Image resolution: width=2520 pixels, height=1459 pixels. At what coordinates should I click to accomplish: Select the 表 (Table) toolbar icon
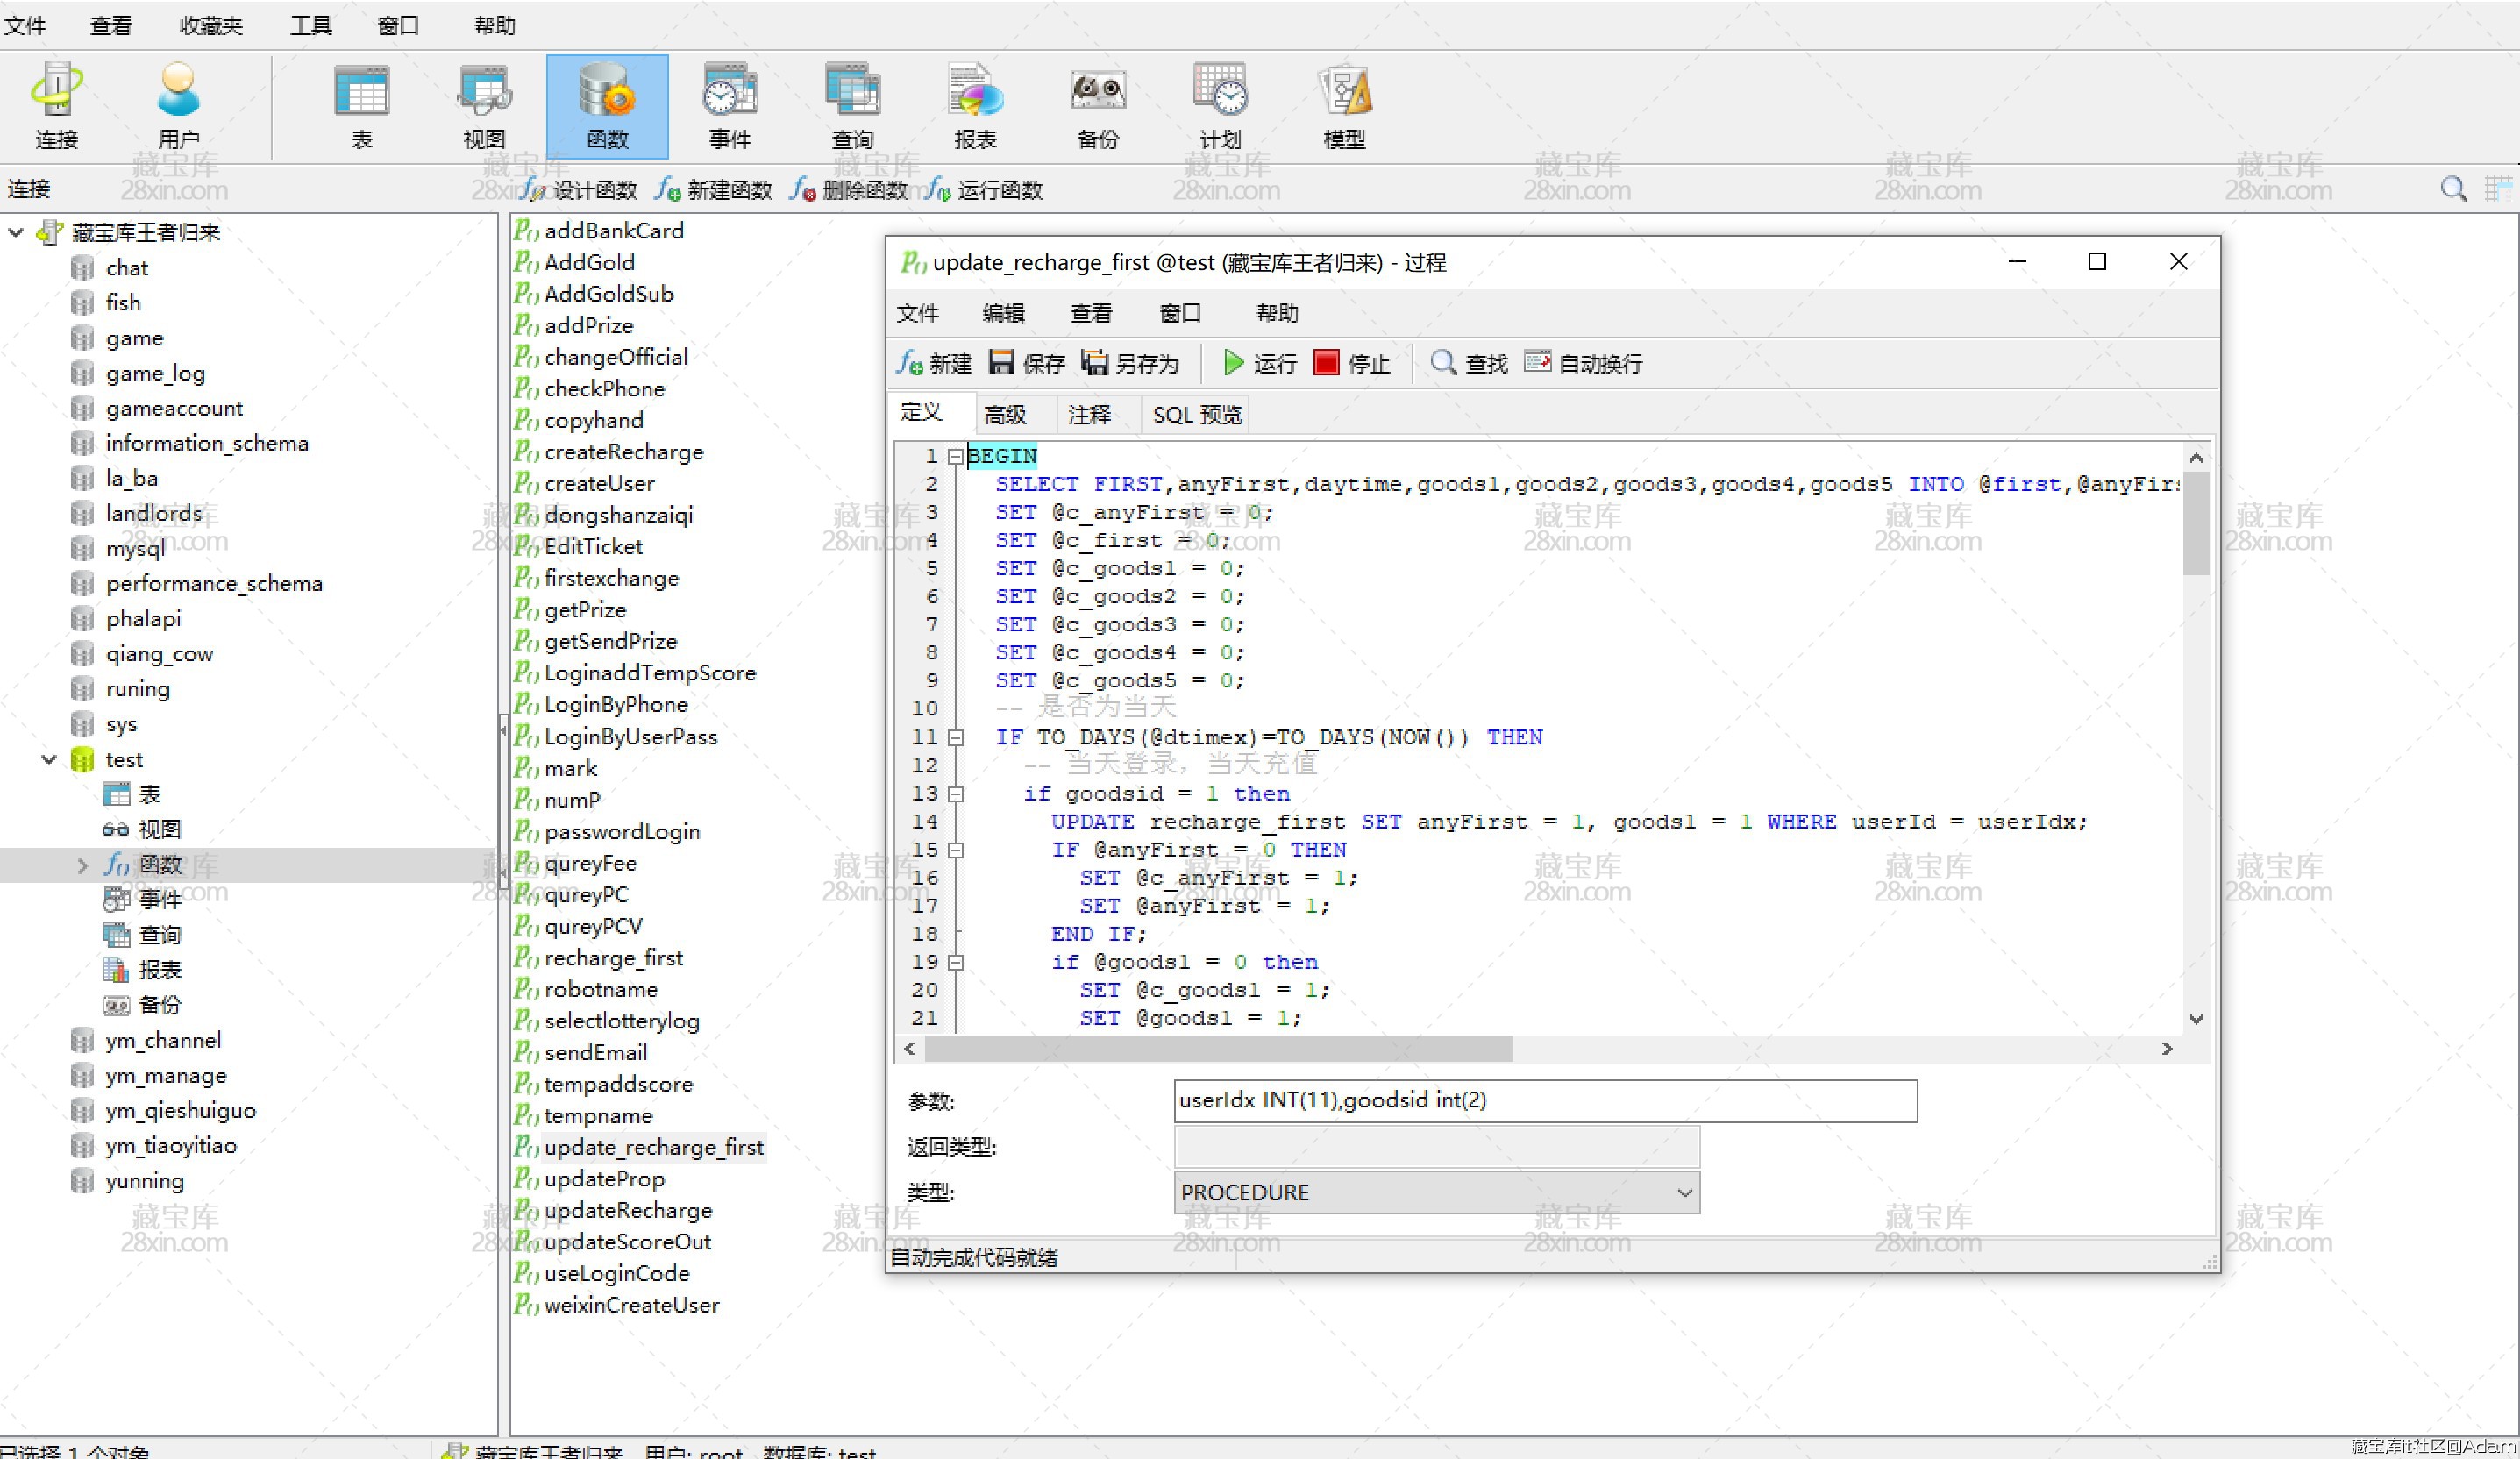click(361, 105)
